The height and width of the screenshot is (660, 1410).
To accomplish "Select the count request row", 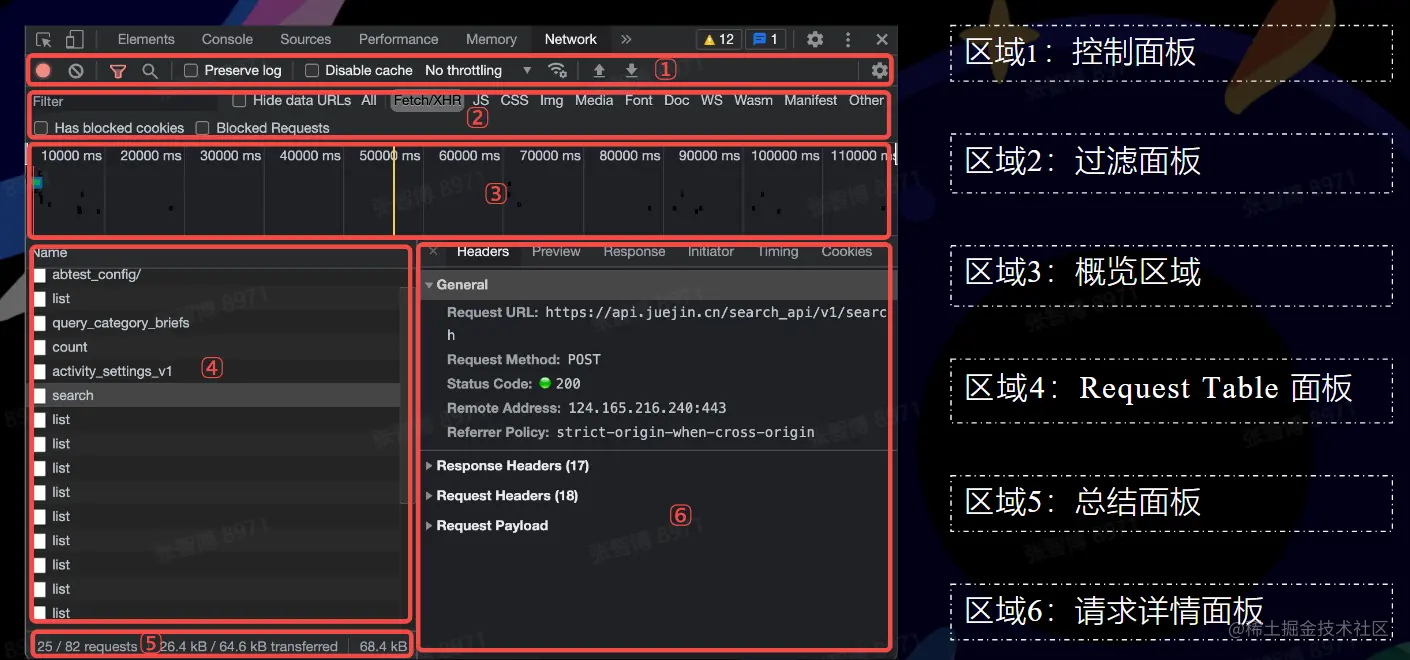I will [x=217, y=347].
